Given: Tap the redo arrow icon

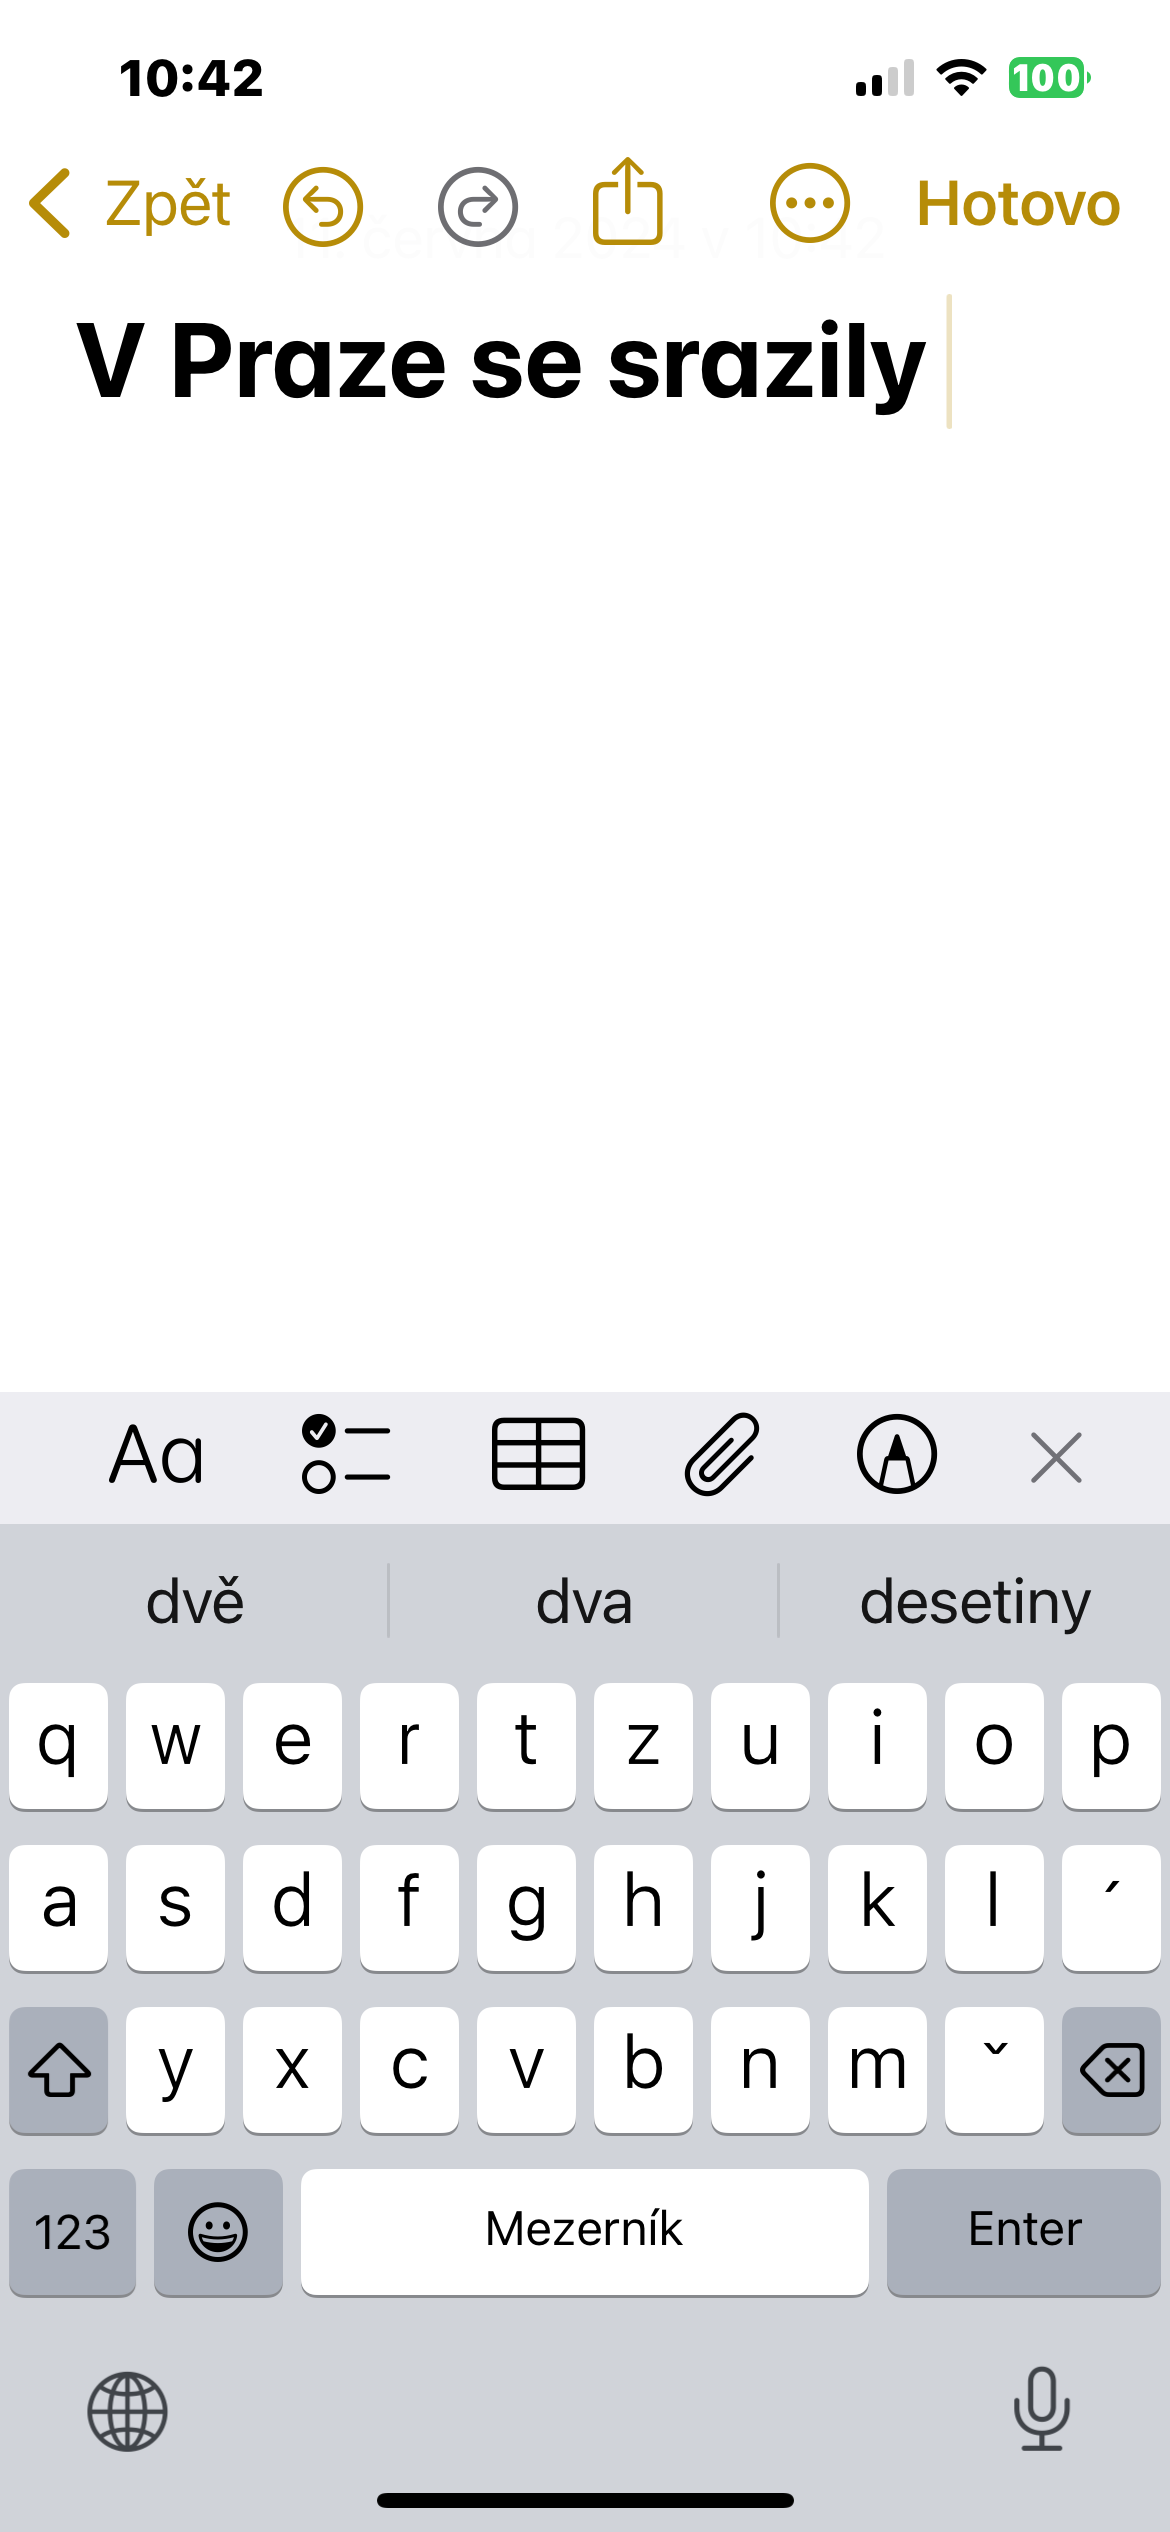Looking at the screenshot, I should (x=478, y=207).
